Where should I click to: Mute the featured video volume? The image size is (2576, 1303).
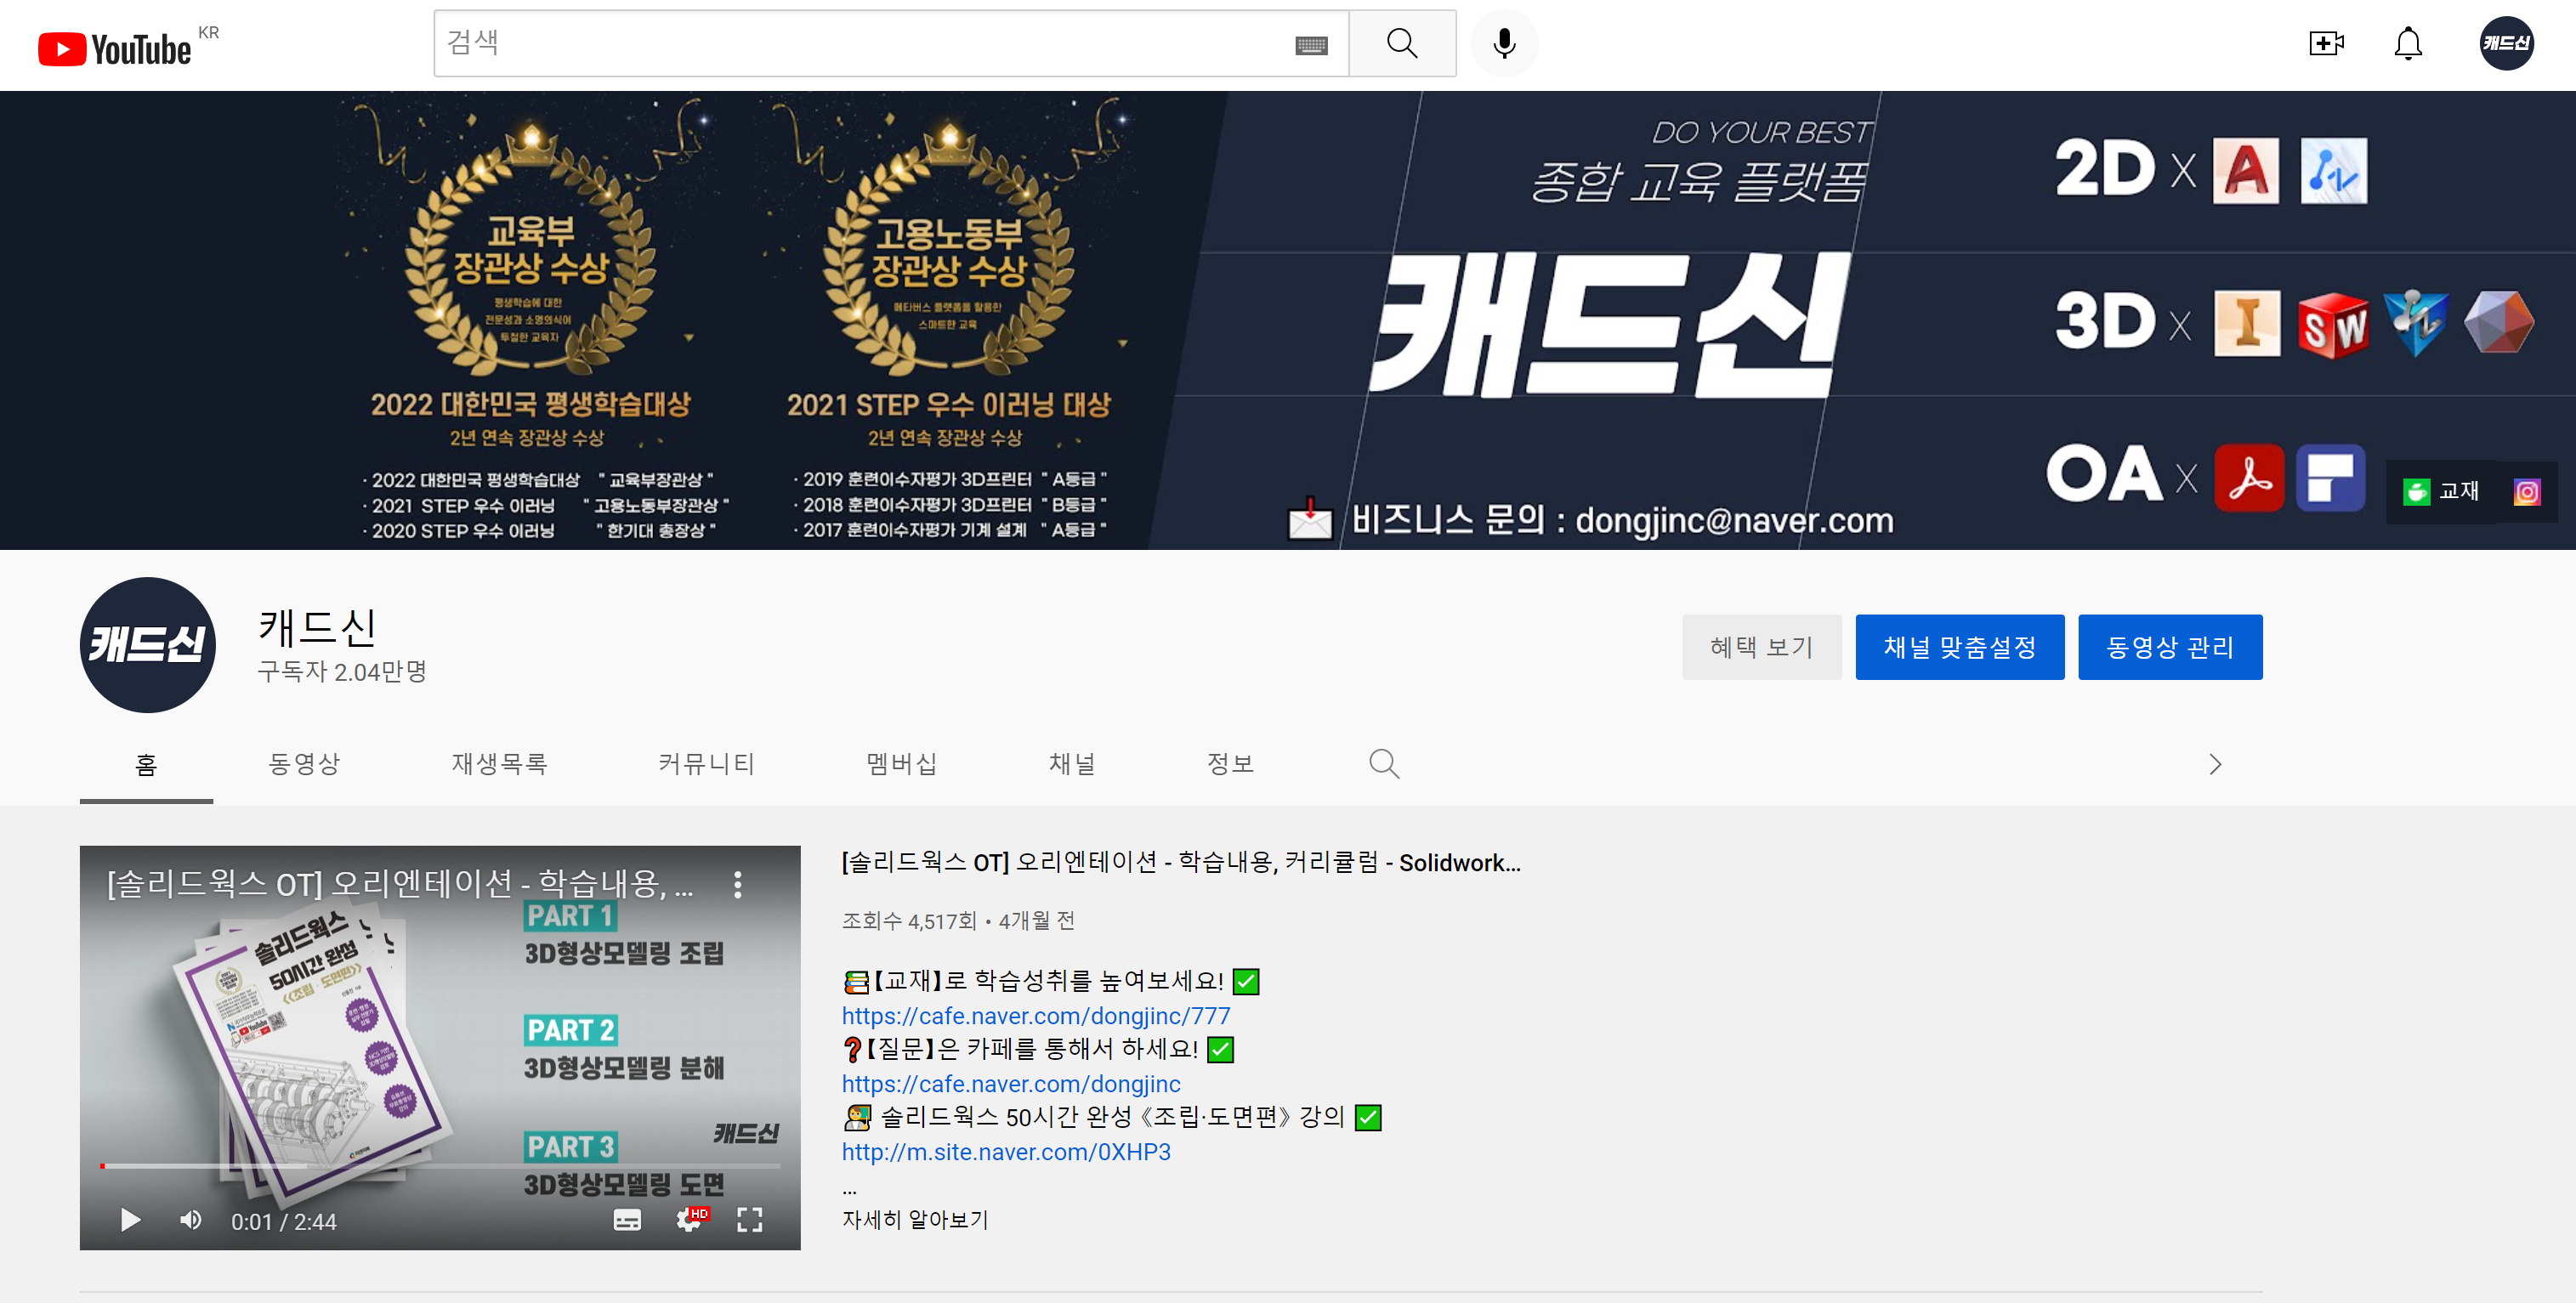pyautogui.click(x=190, y=1220)
